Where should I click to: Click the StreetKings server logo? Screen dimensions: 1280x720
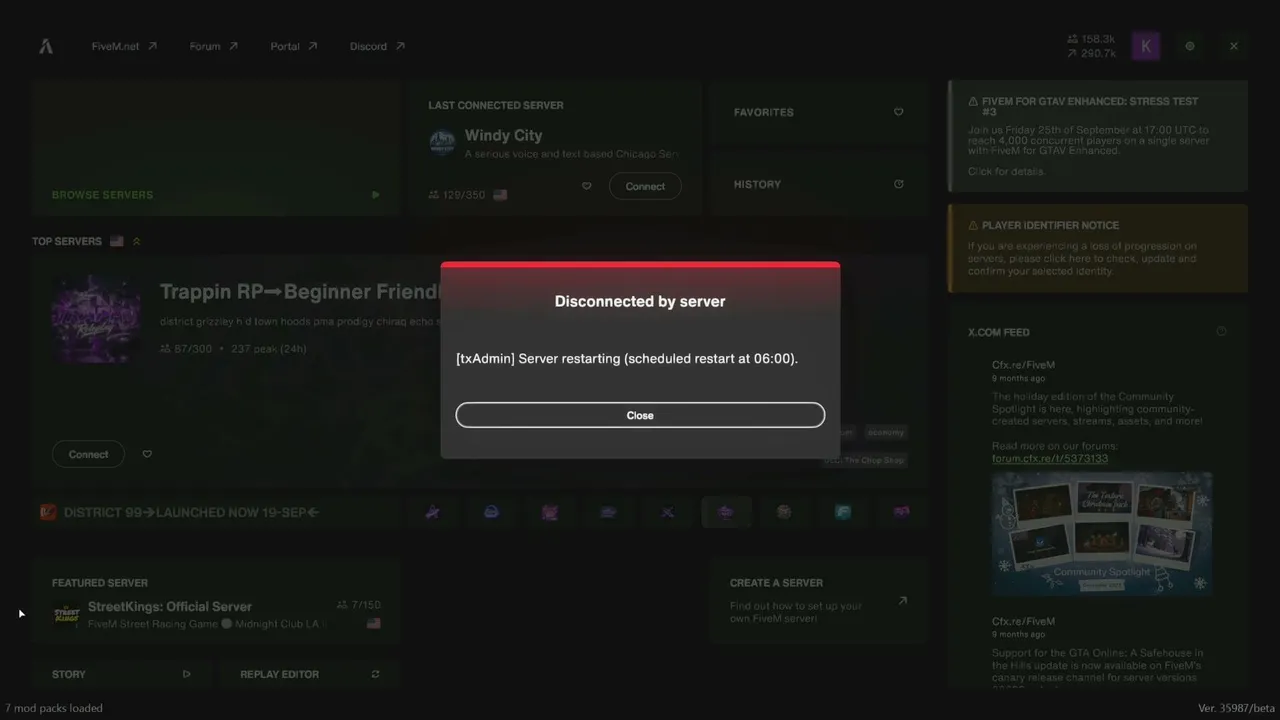point(67,614)
